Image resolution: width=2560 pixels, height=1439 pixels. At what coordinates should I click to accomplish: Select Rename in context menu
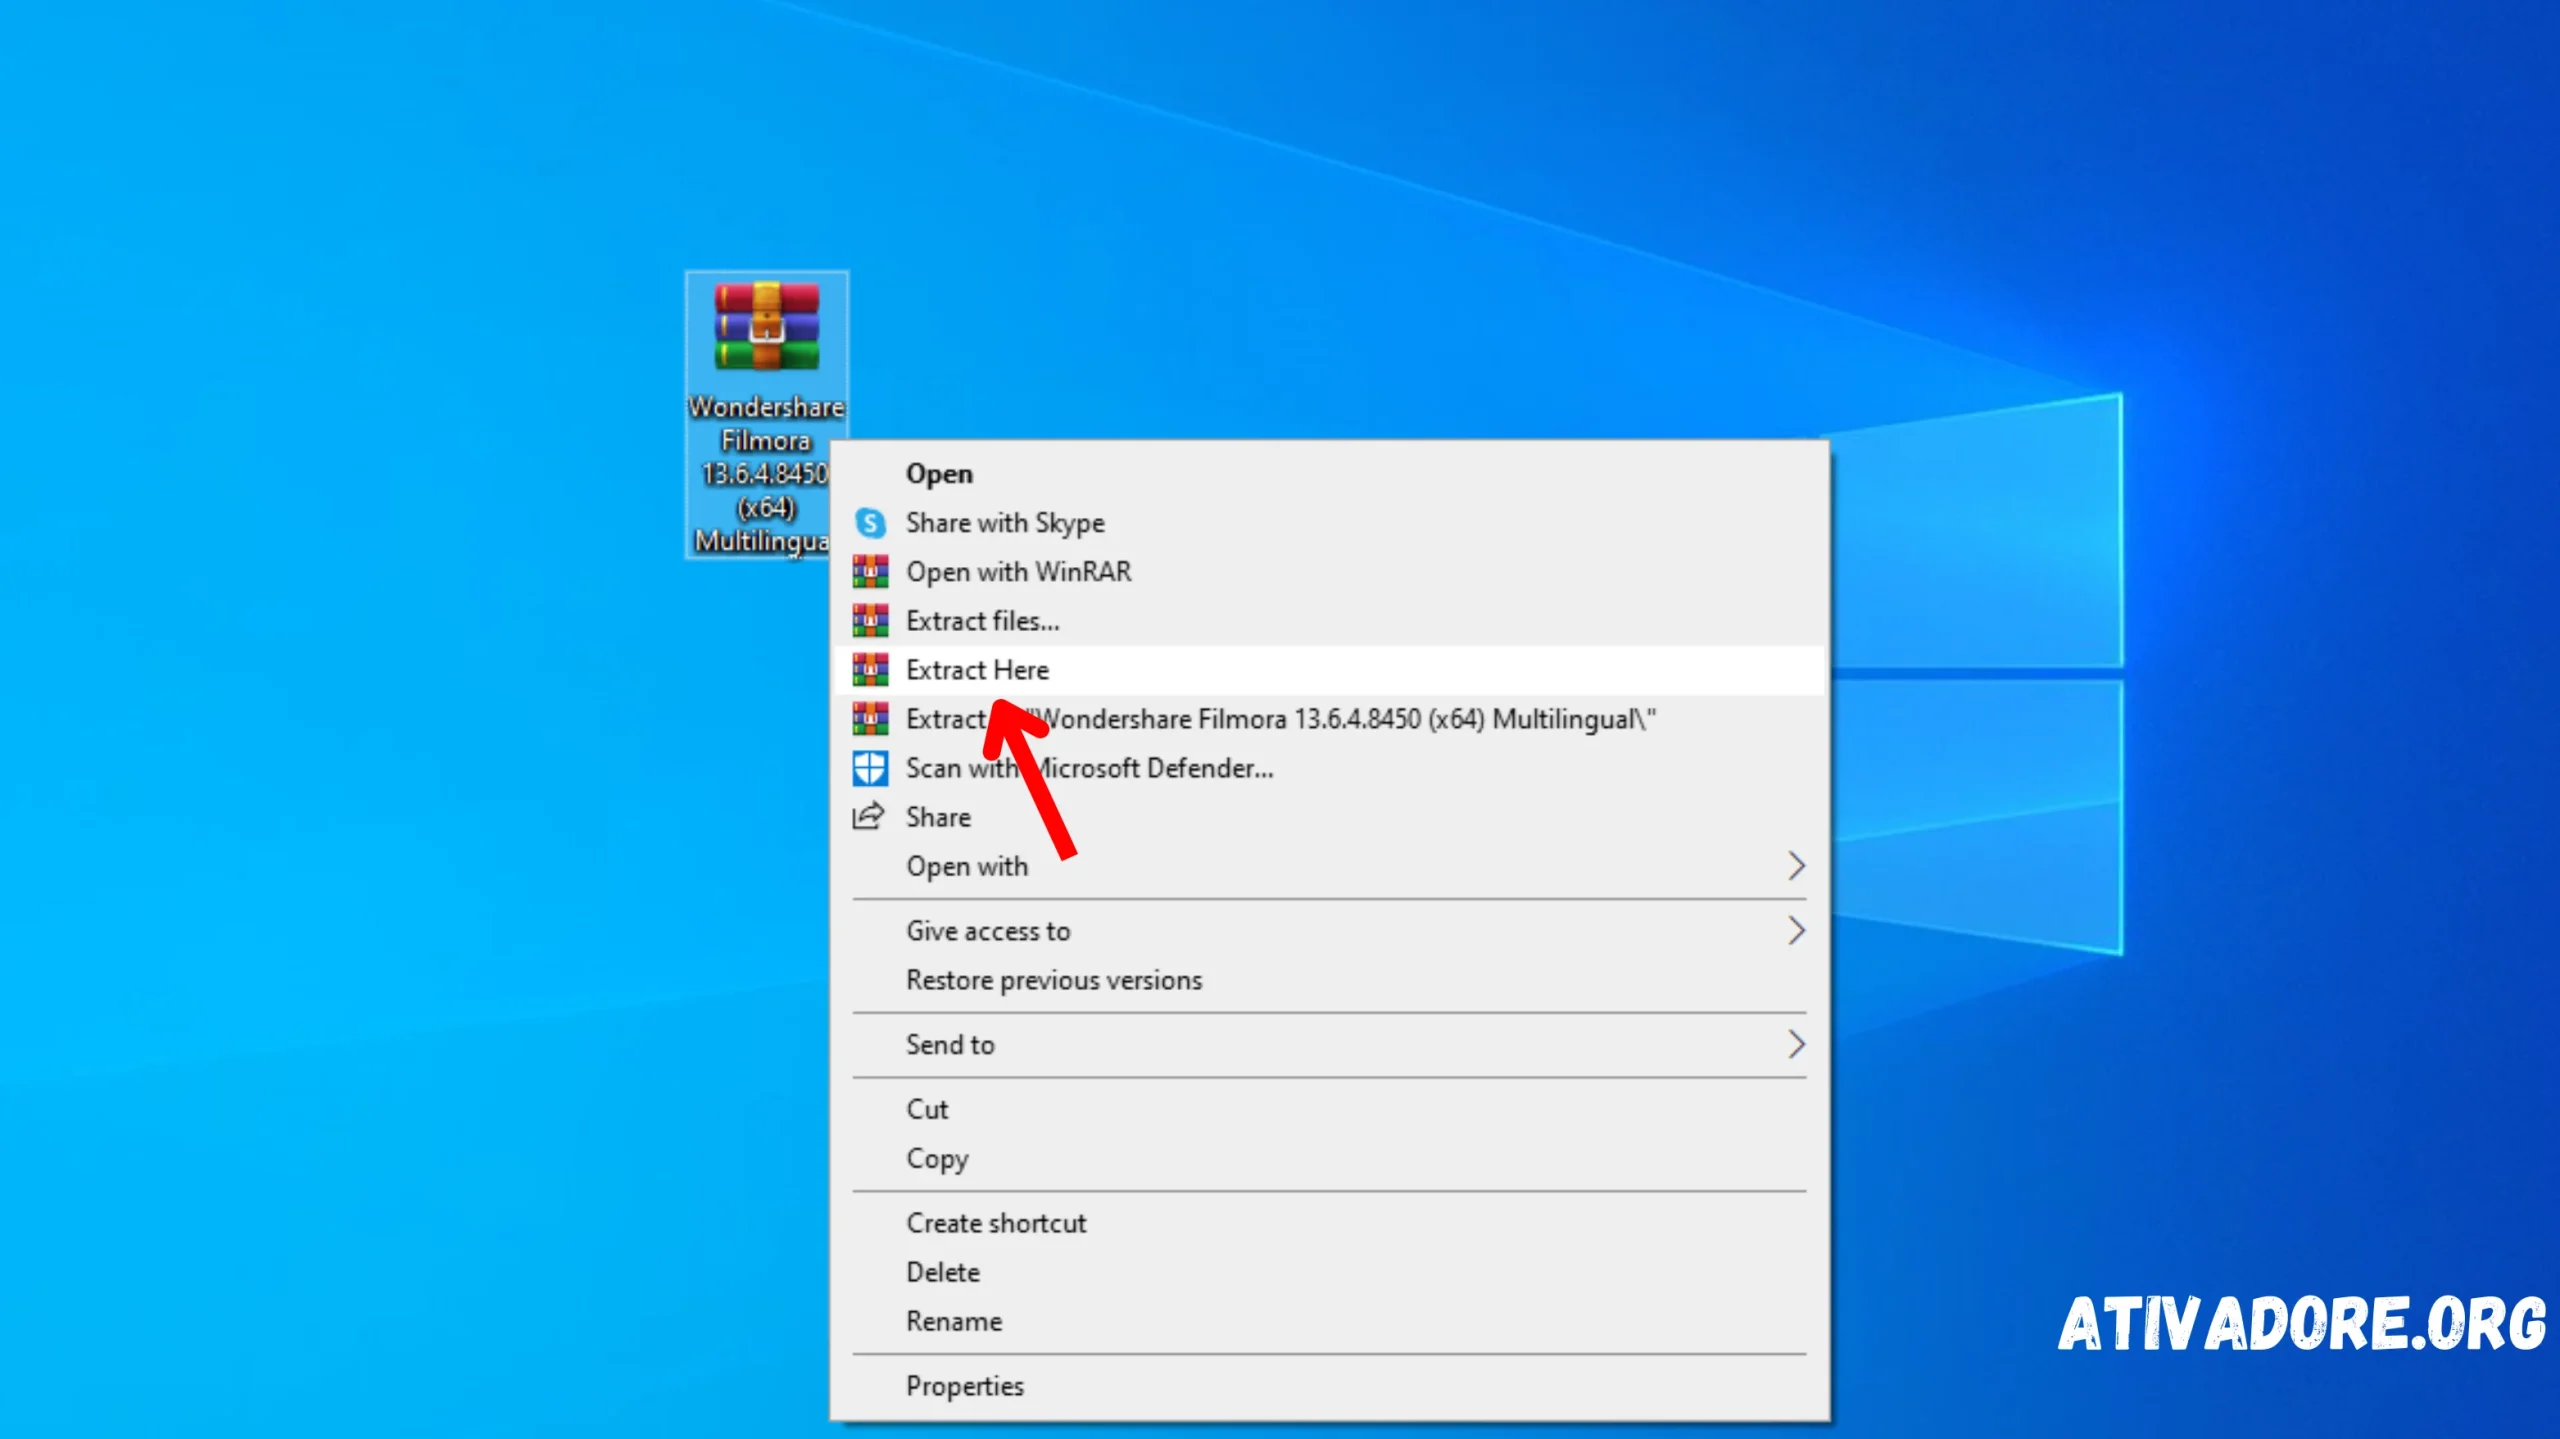pyautogui.click(x=1329, y=1321)
